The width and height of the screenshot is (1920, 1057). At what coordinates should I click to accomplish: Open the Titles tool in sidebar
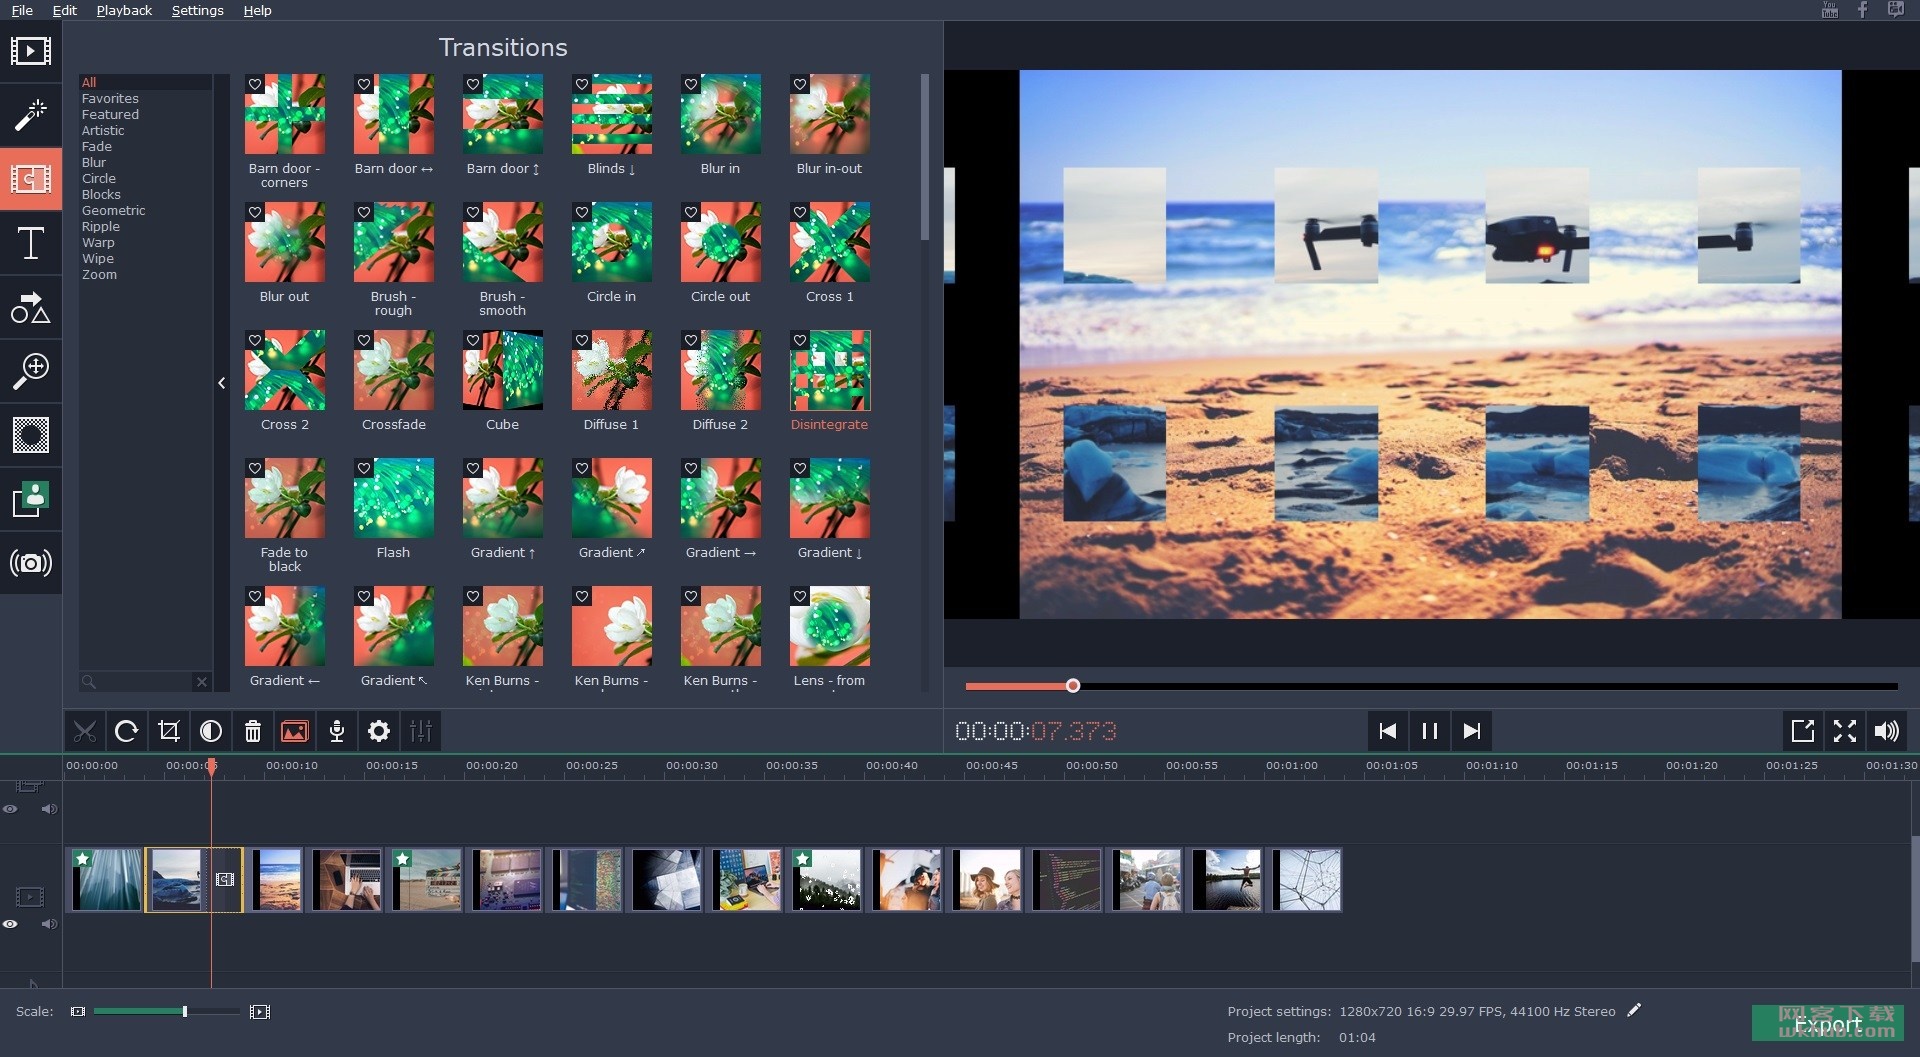pos(31,243)
